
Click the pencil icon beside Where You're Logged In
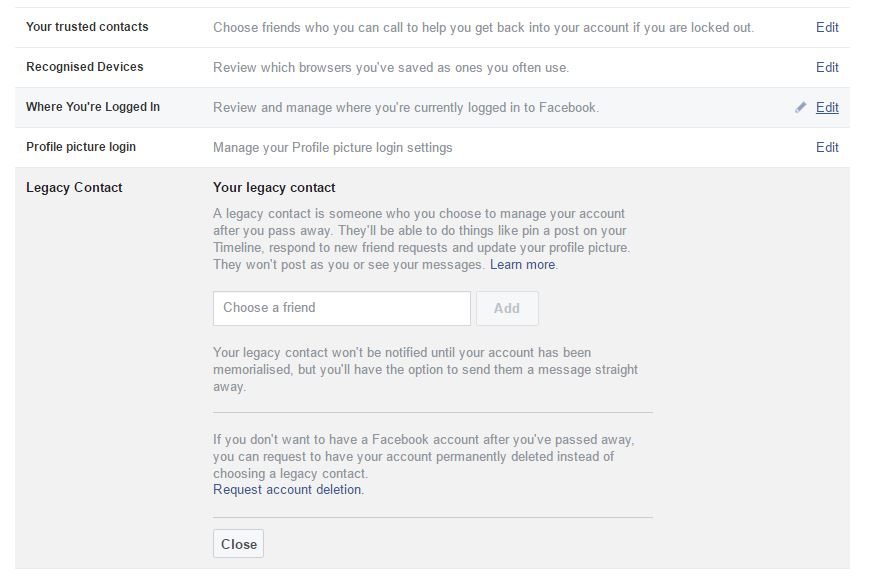[800, 107]
